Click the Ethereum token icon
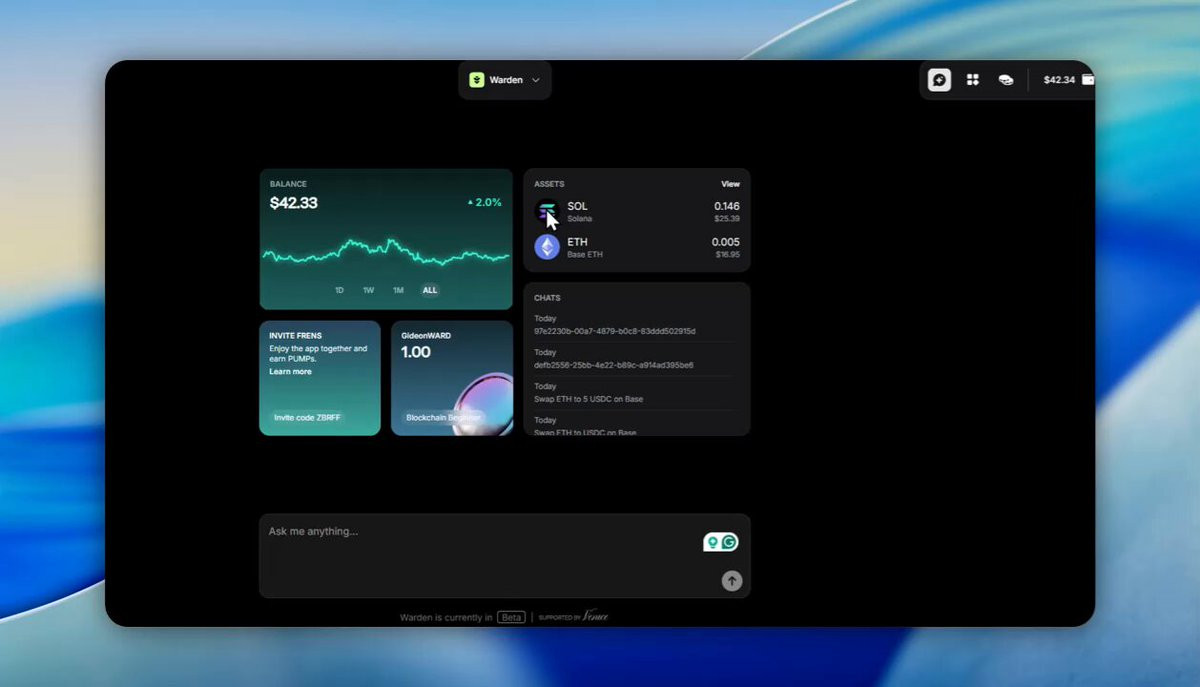The image size is (1200, 687). [547, 247]
